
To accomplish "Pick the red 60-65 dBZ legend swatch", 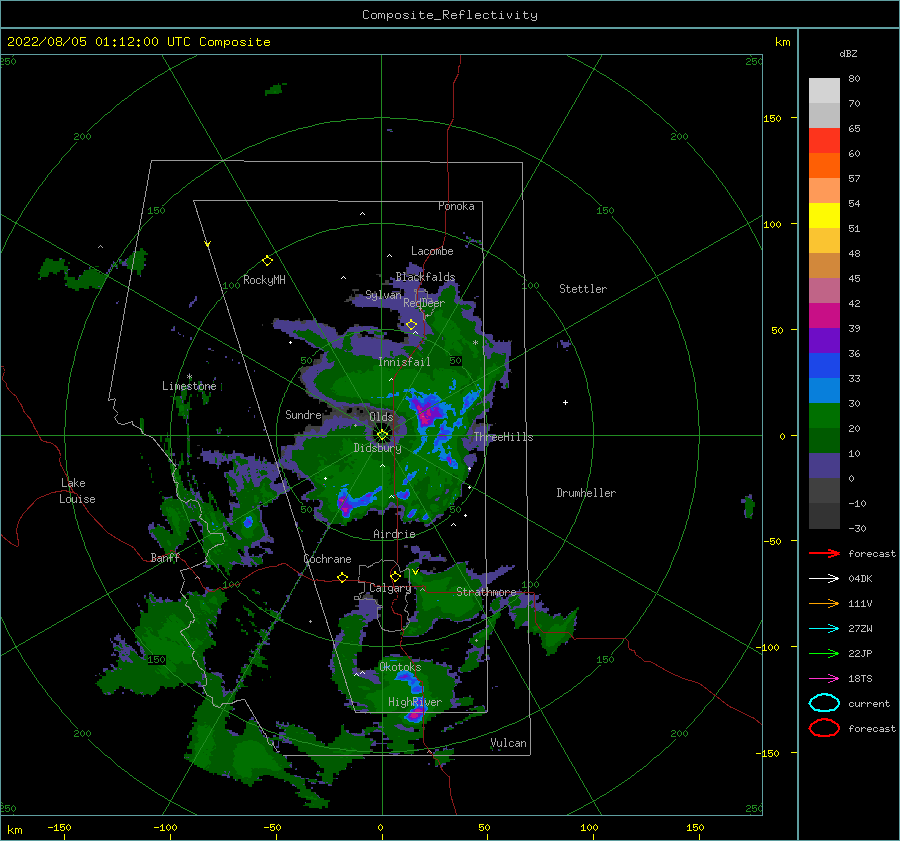I will pos(824,140).
